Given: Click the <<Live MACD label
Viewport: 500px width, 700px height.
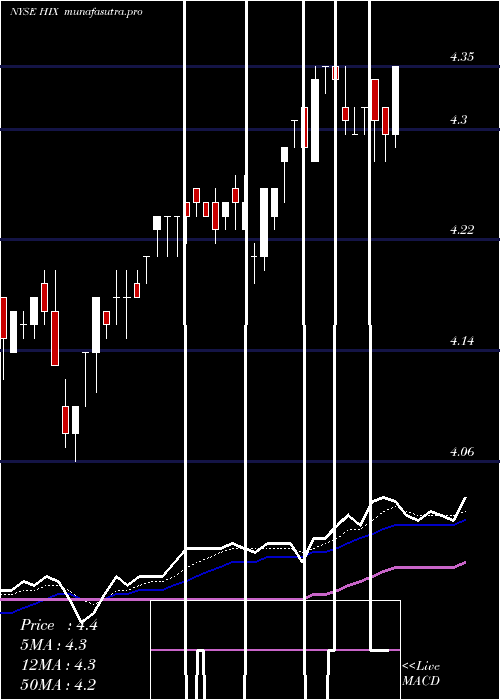Looking at the screenshot, I should 421,674.
